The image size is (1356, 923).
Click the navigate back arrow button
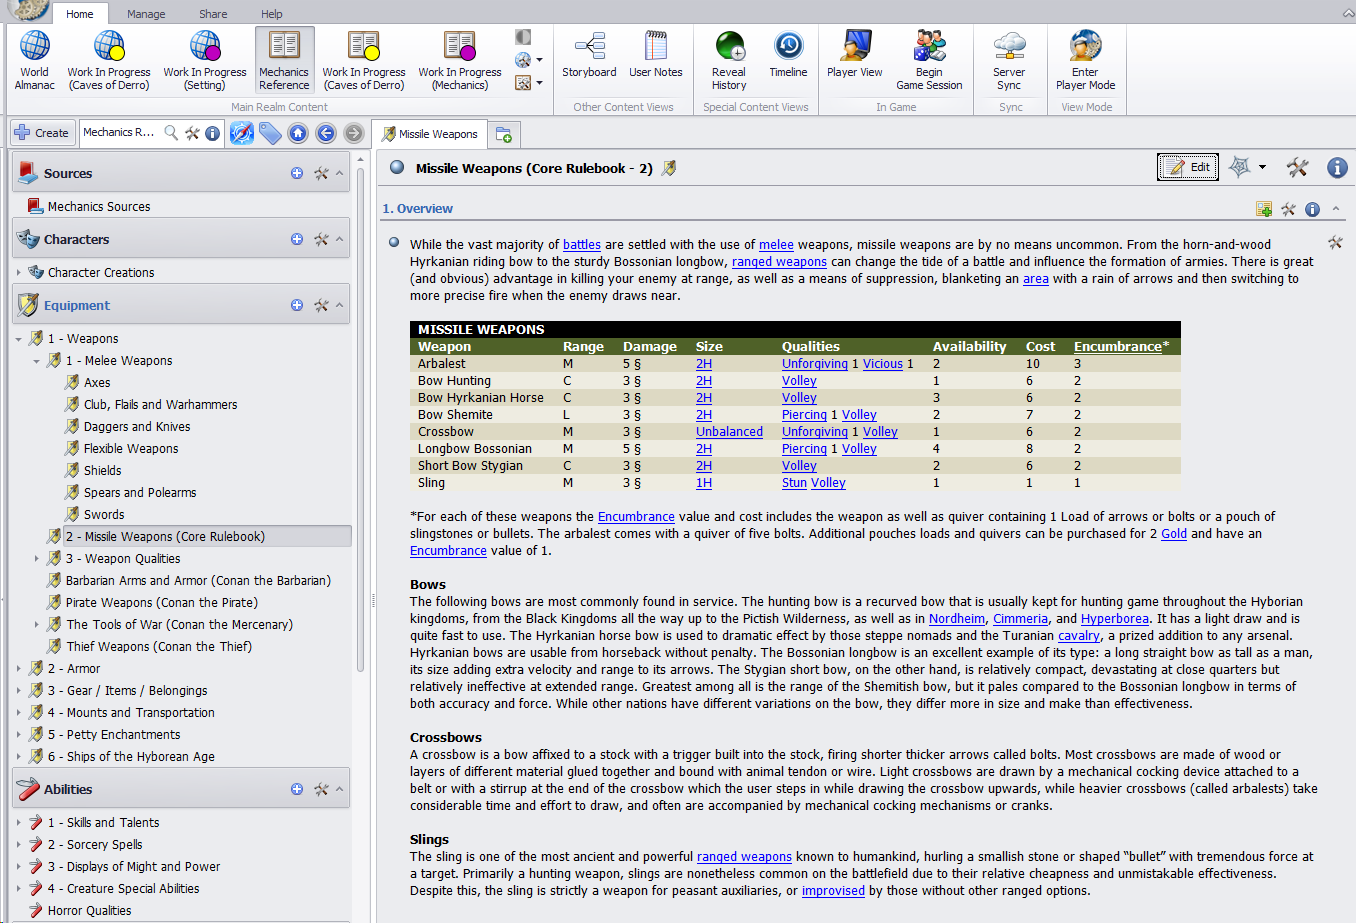click(x=326, y=133)
